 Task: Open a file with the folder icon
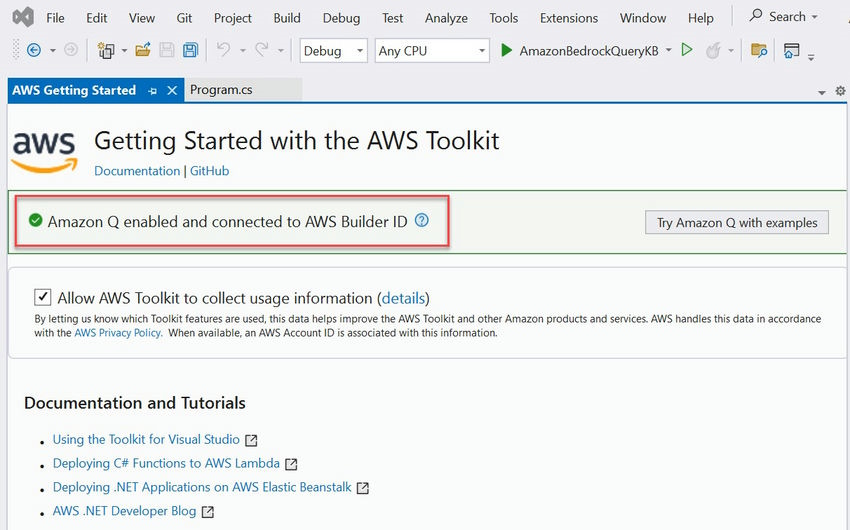143,50
